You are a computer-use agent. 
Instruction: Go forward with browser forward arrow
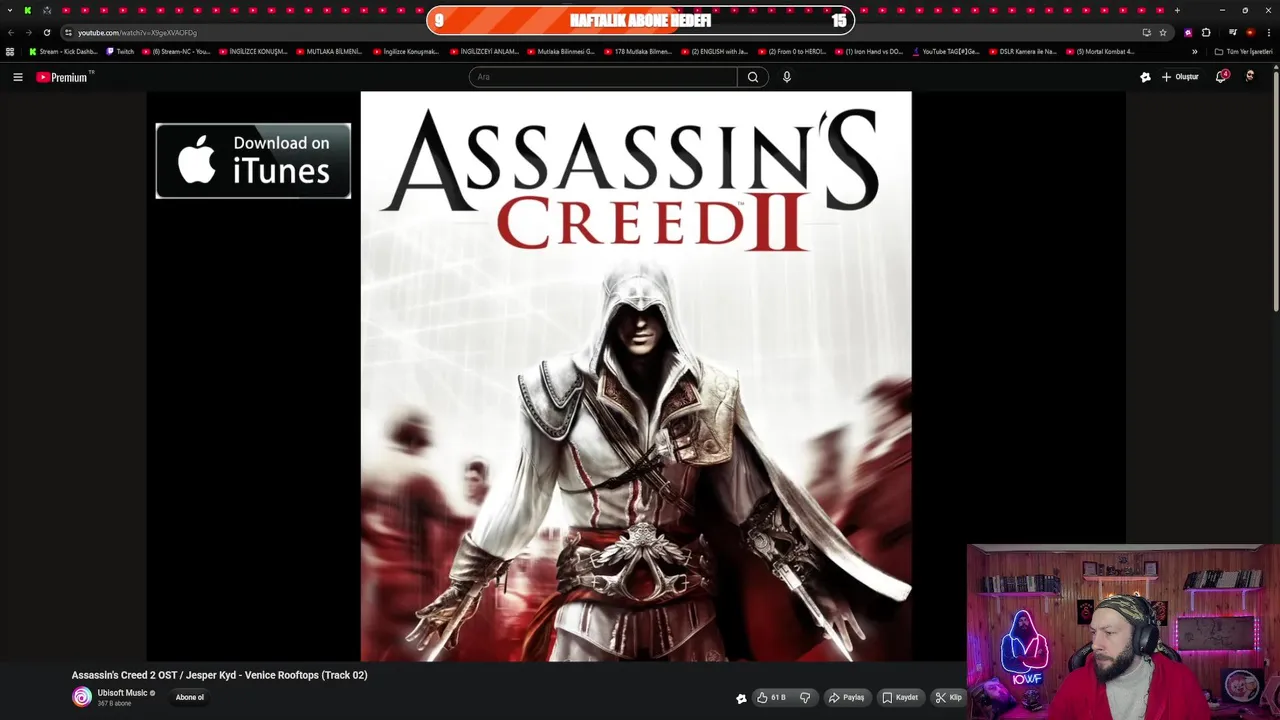pos(28,32)
